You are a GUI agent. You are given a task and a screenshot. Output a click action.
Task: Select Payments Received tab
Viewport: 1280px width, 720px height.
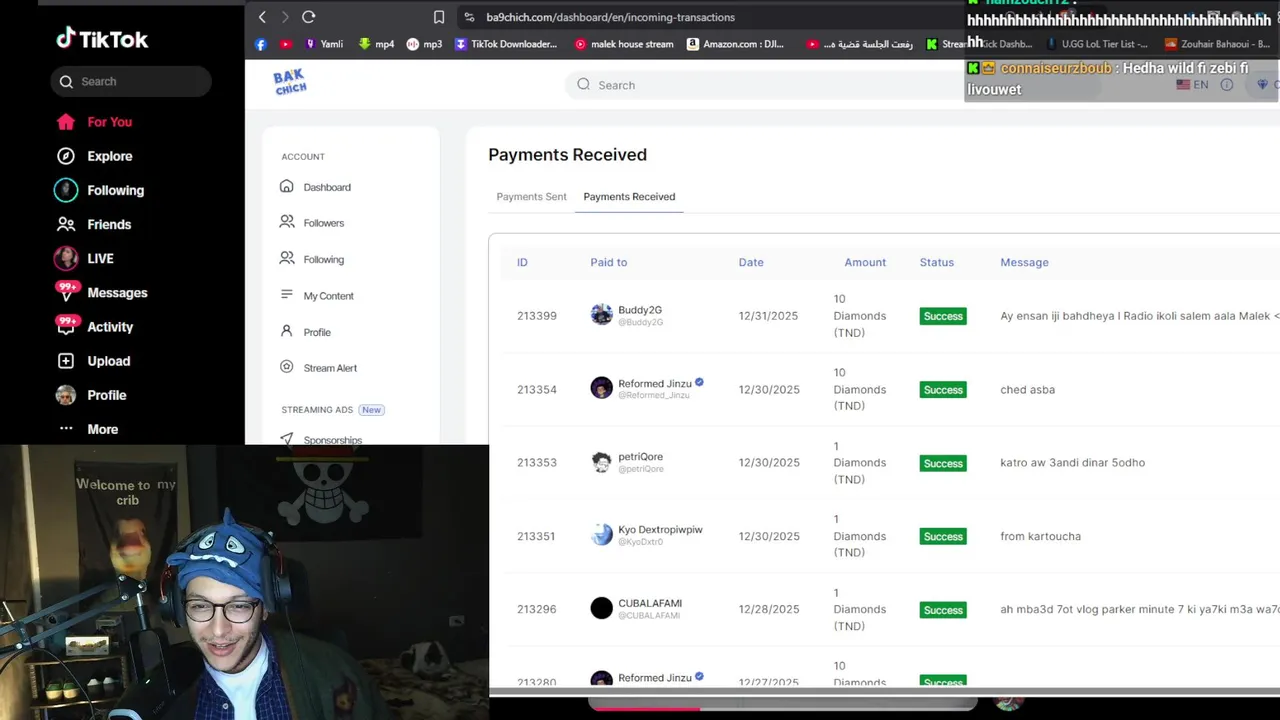(x=629, y=197)
